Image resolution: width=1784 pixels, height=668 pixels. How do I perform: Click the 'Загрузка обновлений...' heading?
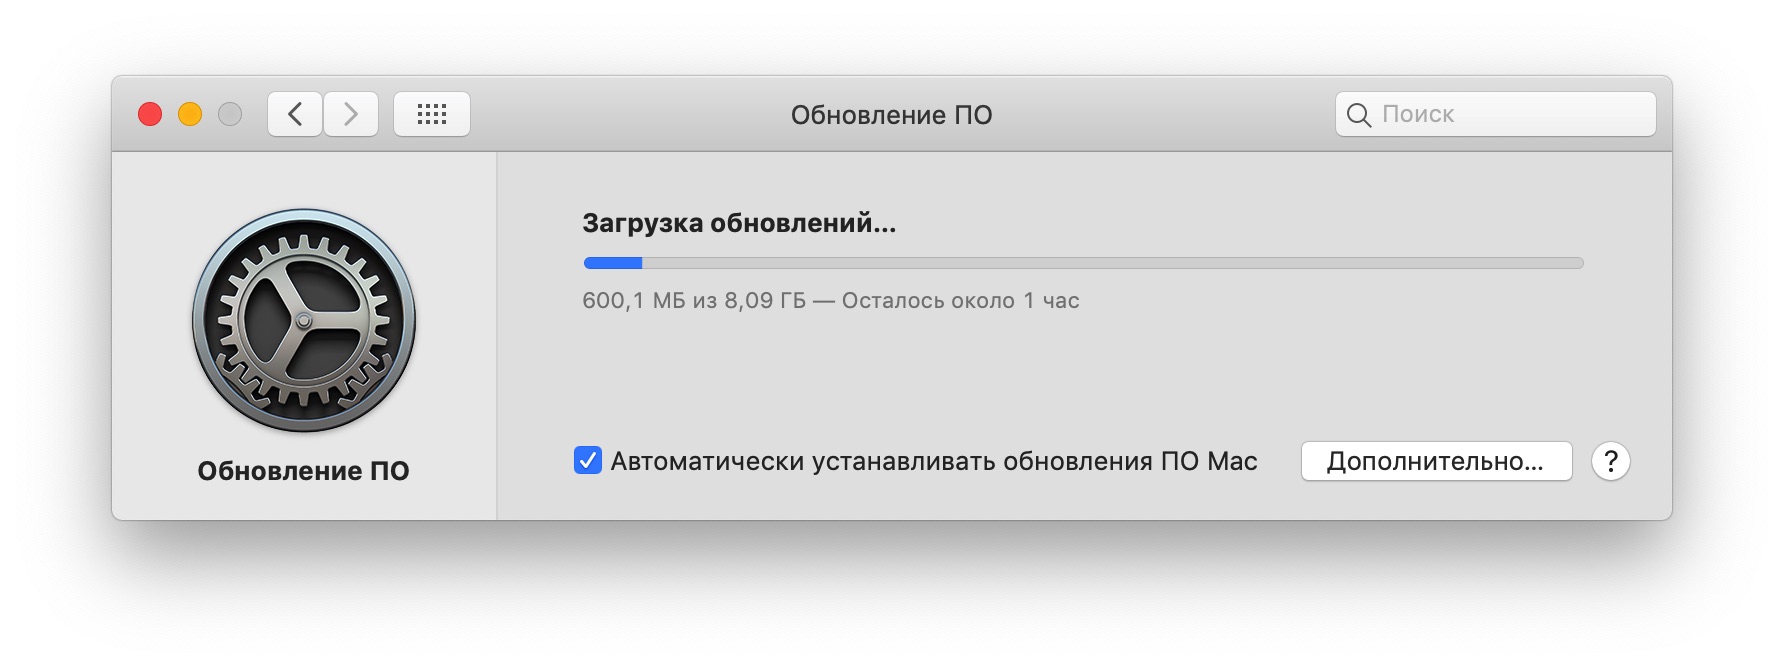(739, 223)
